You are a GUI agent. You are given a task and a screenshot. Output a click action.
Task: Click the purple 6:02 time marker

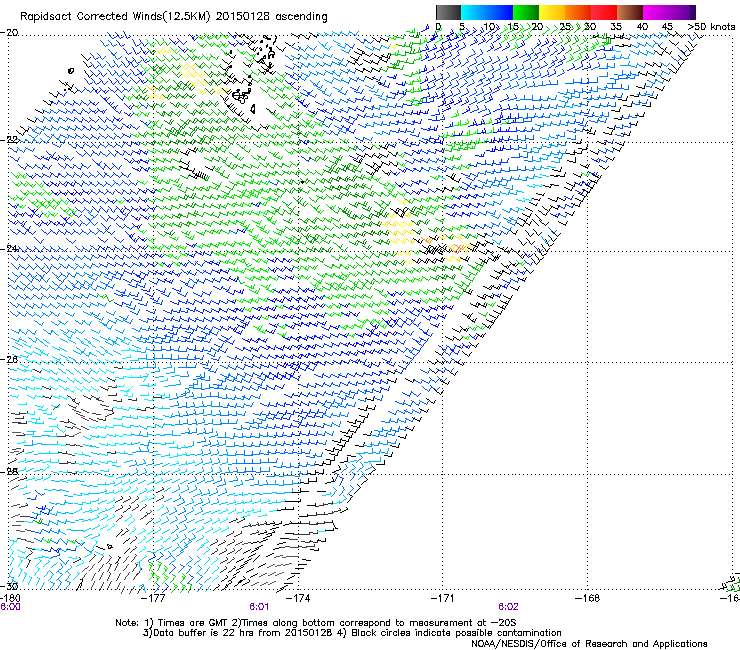[508, 607]
